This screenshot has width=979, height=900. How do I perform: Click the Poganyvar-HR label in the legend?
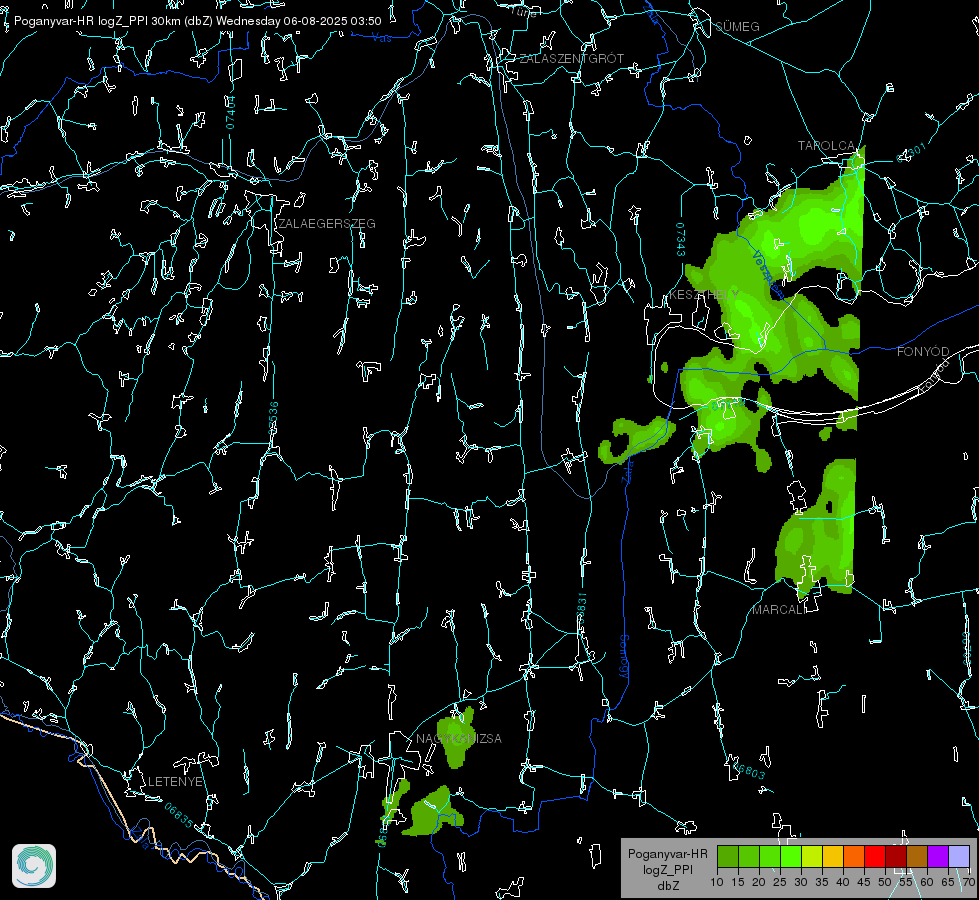(667, 854)
